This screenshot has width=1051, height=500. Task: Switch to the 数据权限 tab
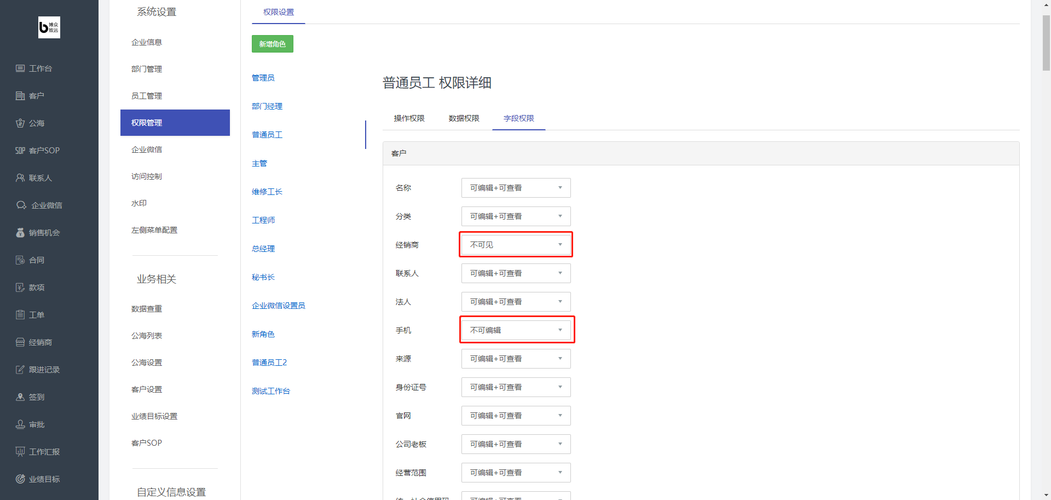tap(463, 118)
